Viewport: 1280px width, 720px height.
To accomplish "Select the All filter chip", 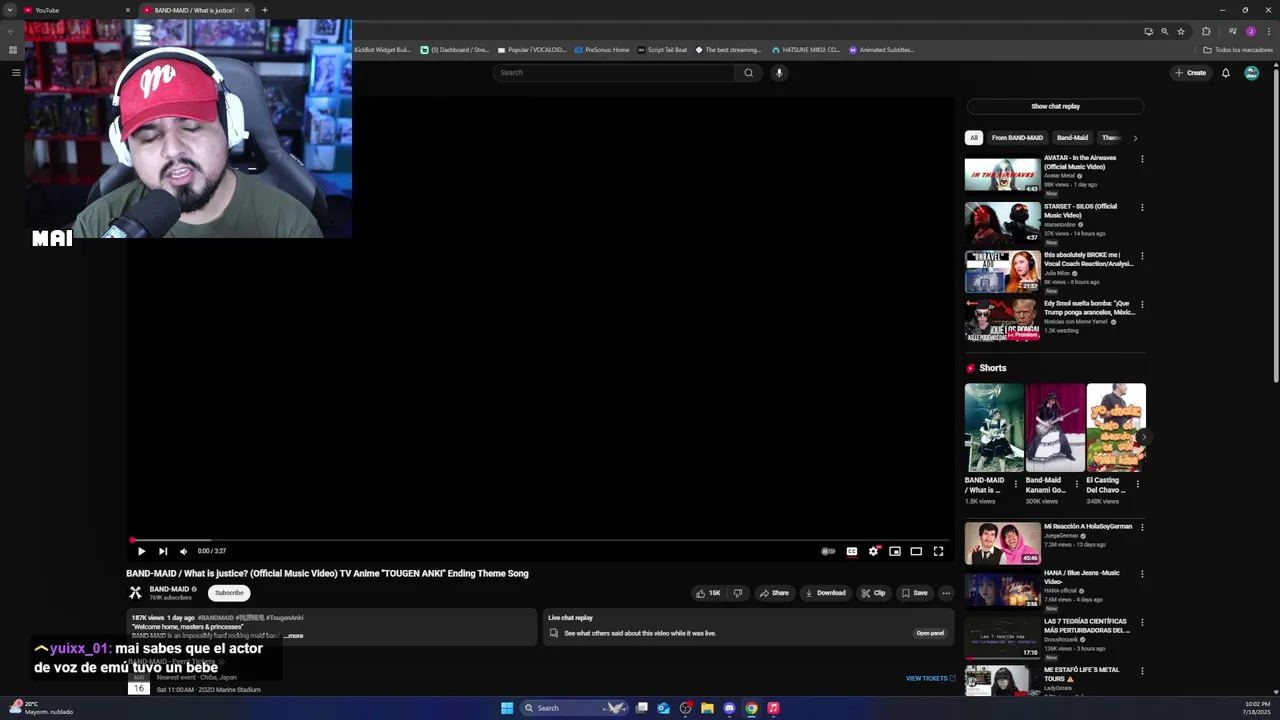I will pyautogui.click(x=974, y=138).
